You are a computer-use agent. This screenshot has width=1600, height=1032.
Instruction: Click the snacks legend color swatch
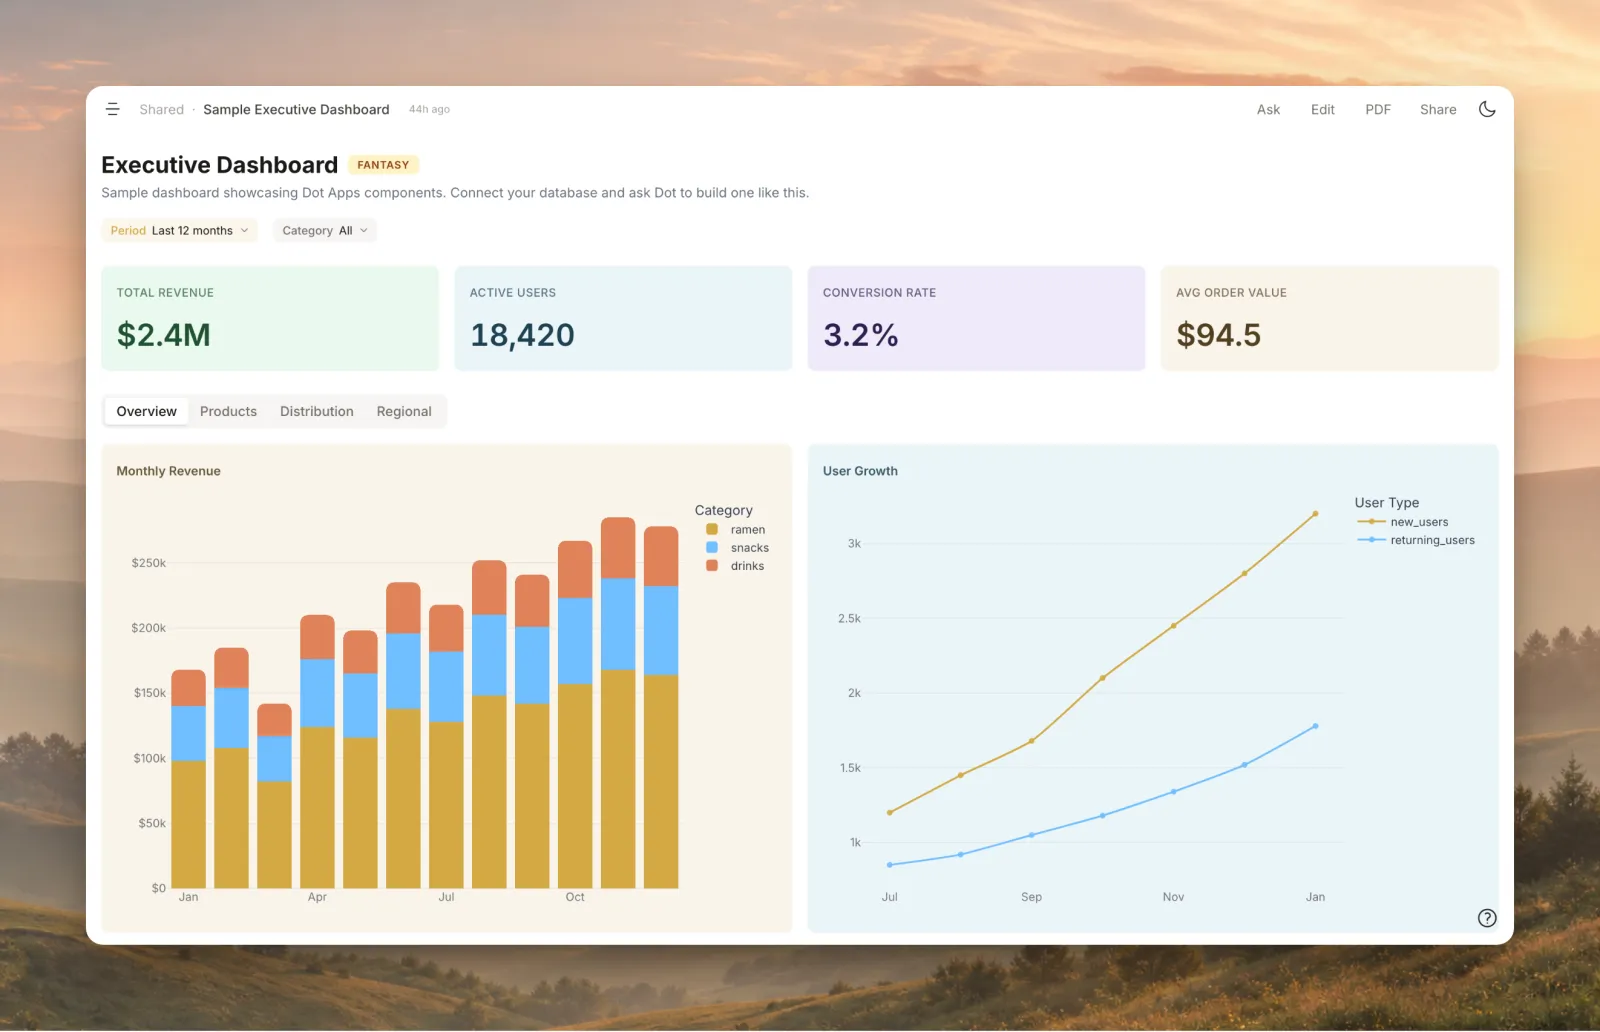[x=712, y=547]
